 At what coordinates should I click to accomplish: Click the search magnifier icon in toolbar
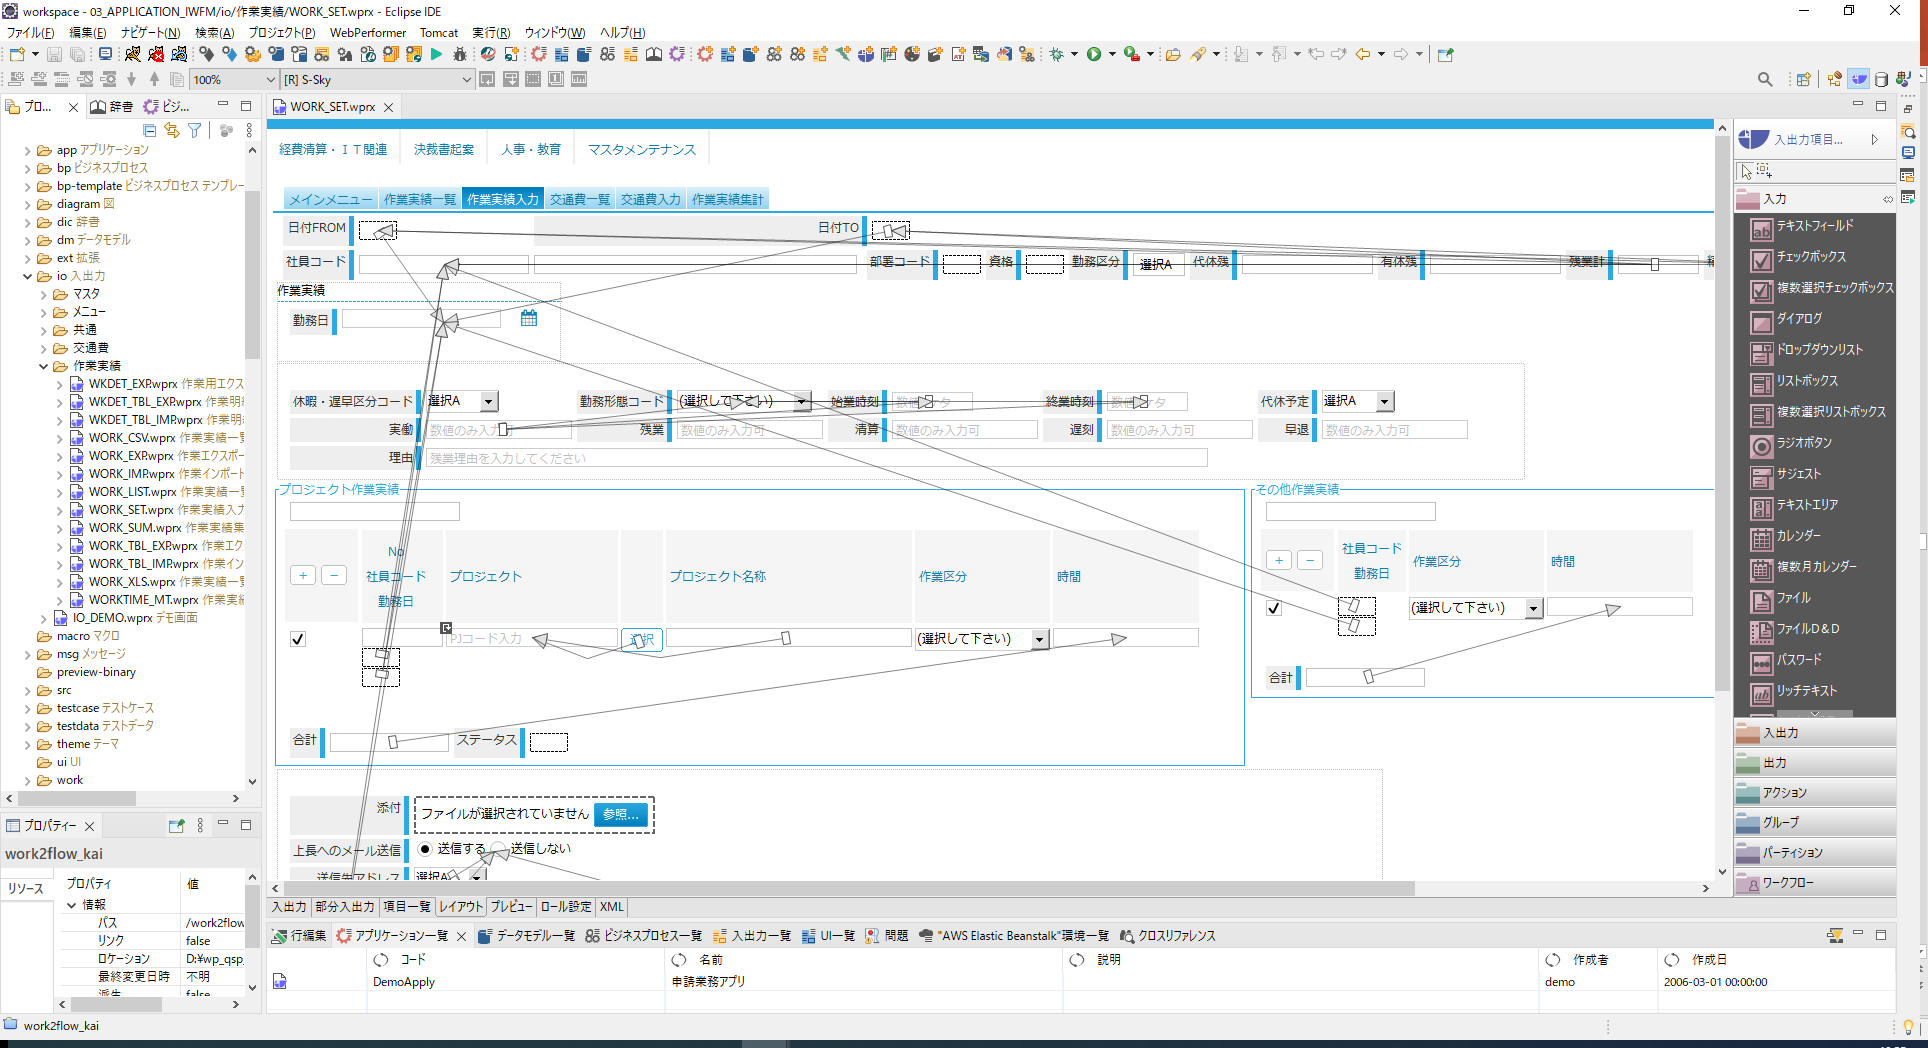(1765, 79)
